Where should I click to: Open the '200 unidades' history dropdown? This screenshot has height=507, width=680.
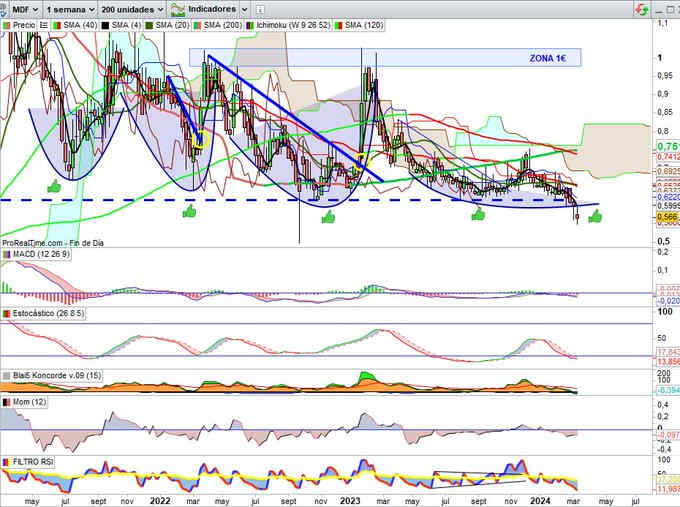point(132,9)
